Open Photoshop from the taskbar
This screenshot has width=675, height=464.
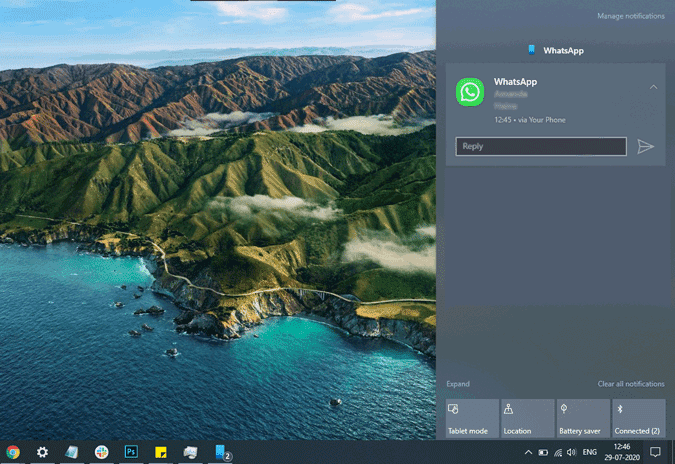click(x=131, y=452)
